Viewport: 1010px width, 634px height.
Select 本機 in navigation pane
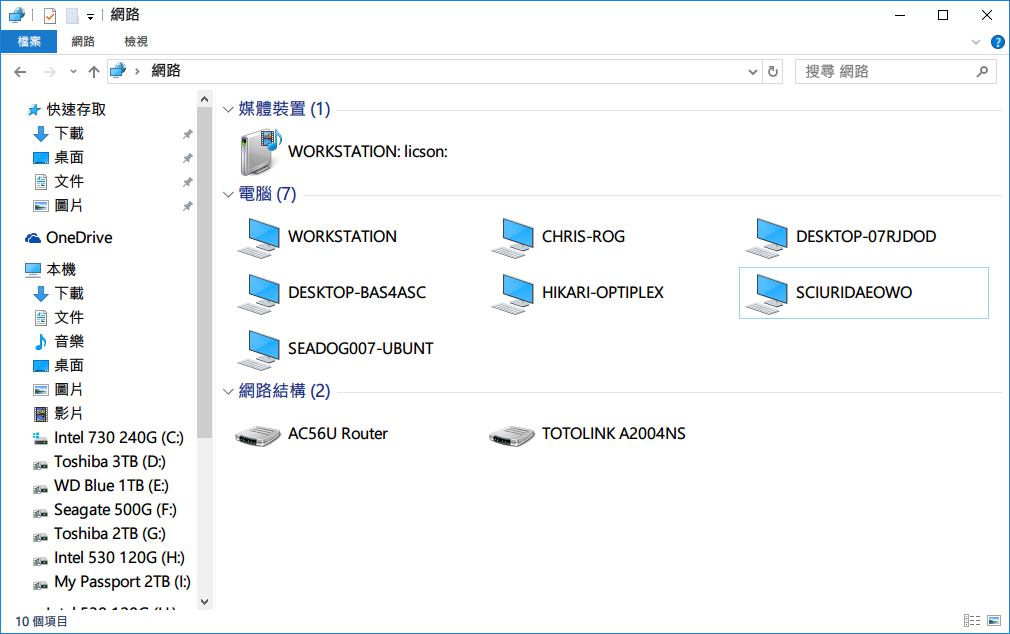50,269
